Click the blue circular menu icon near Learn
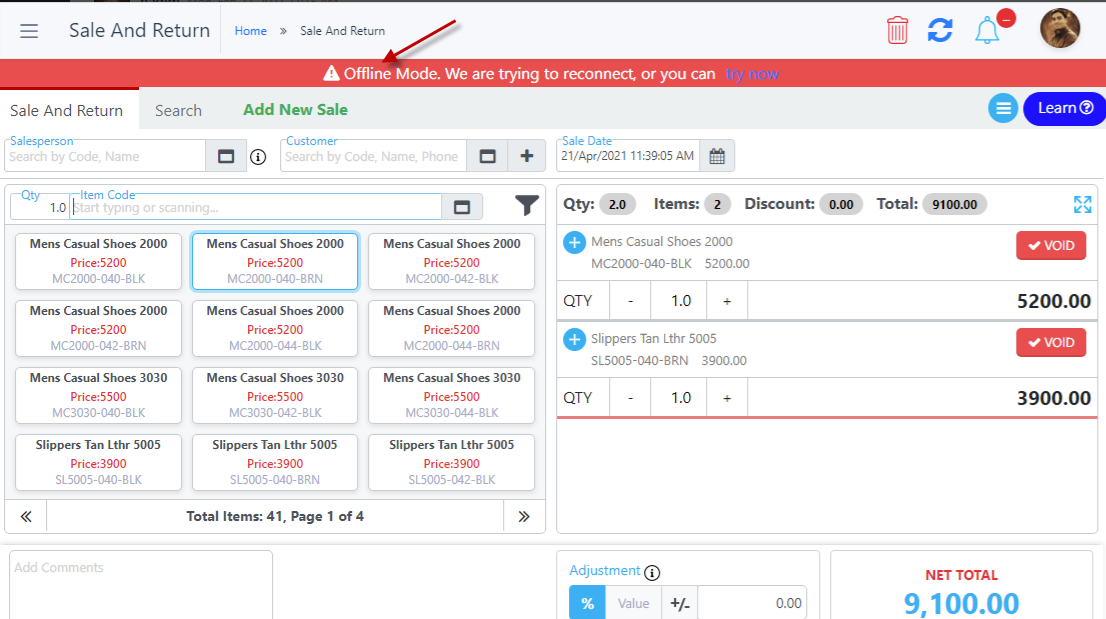Image resolution: width=1106 pixels, height=619 pixels. (x=1003, y=109)
